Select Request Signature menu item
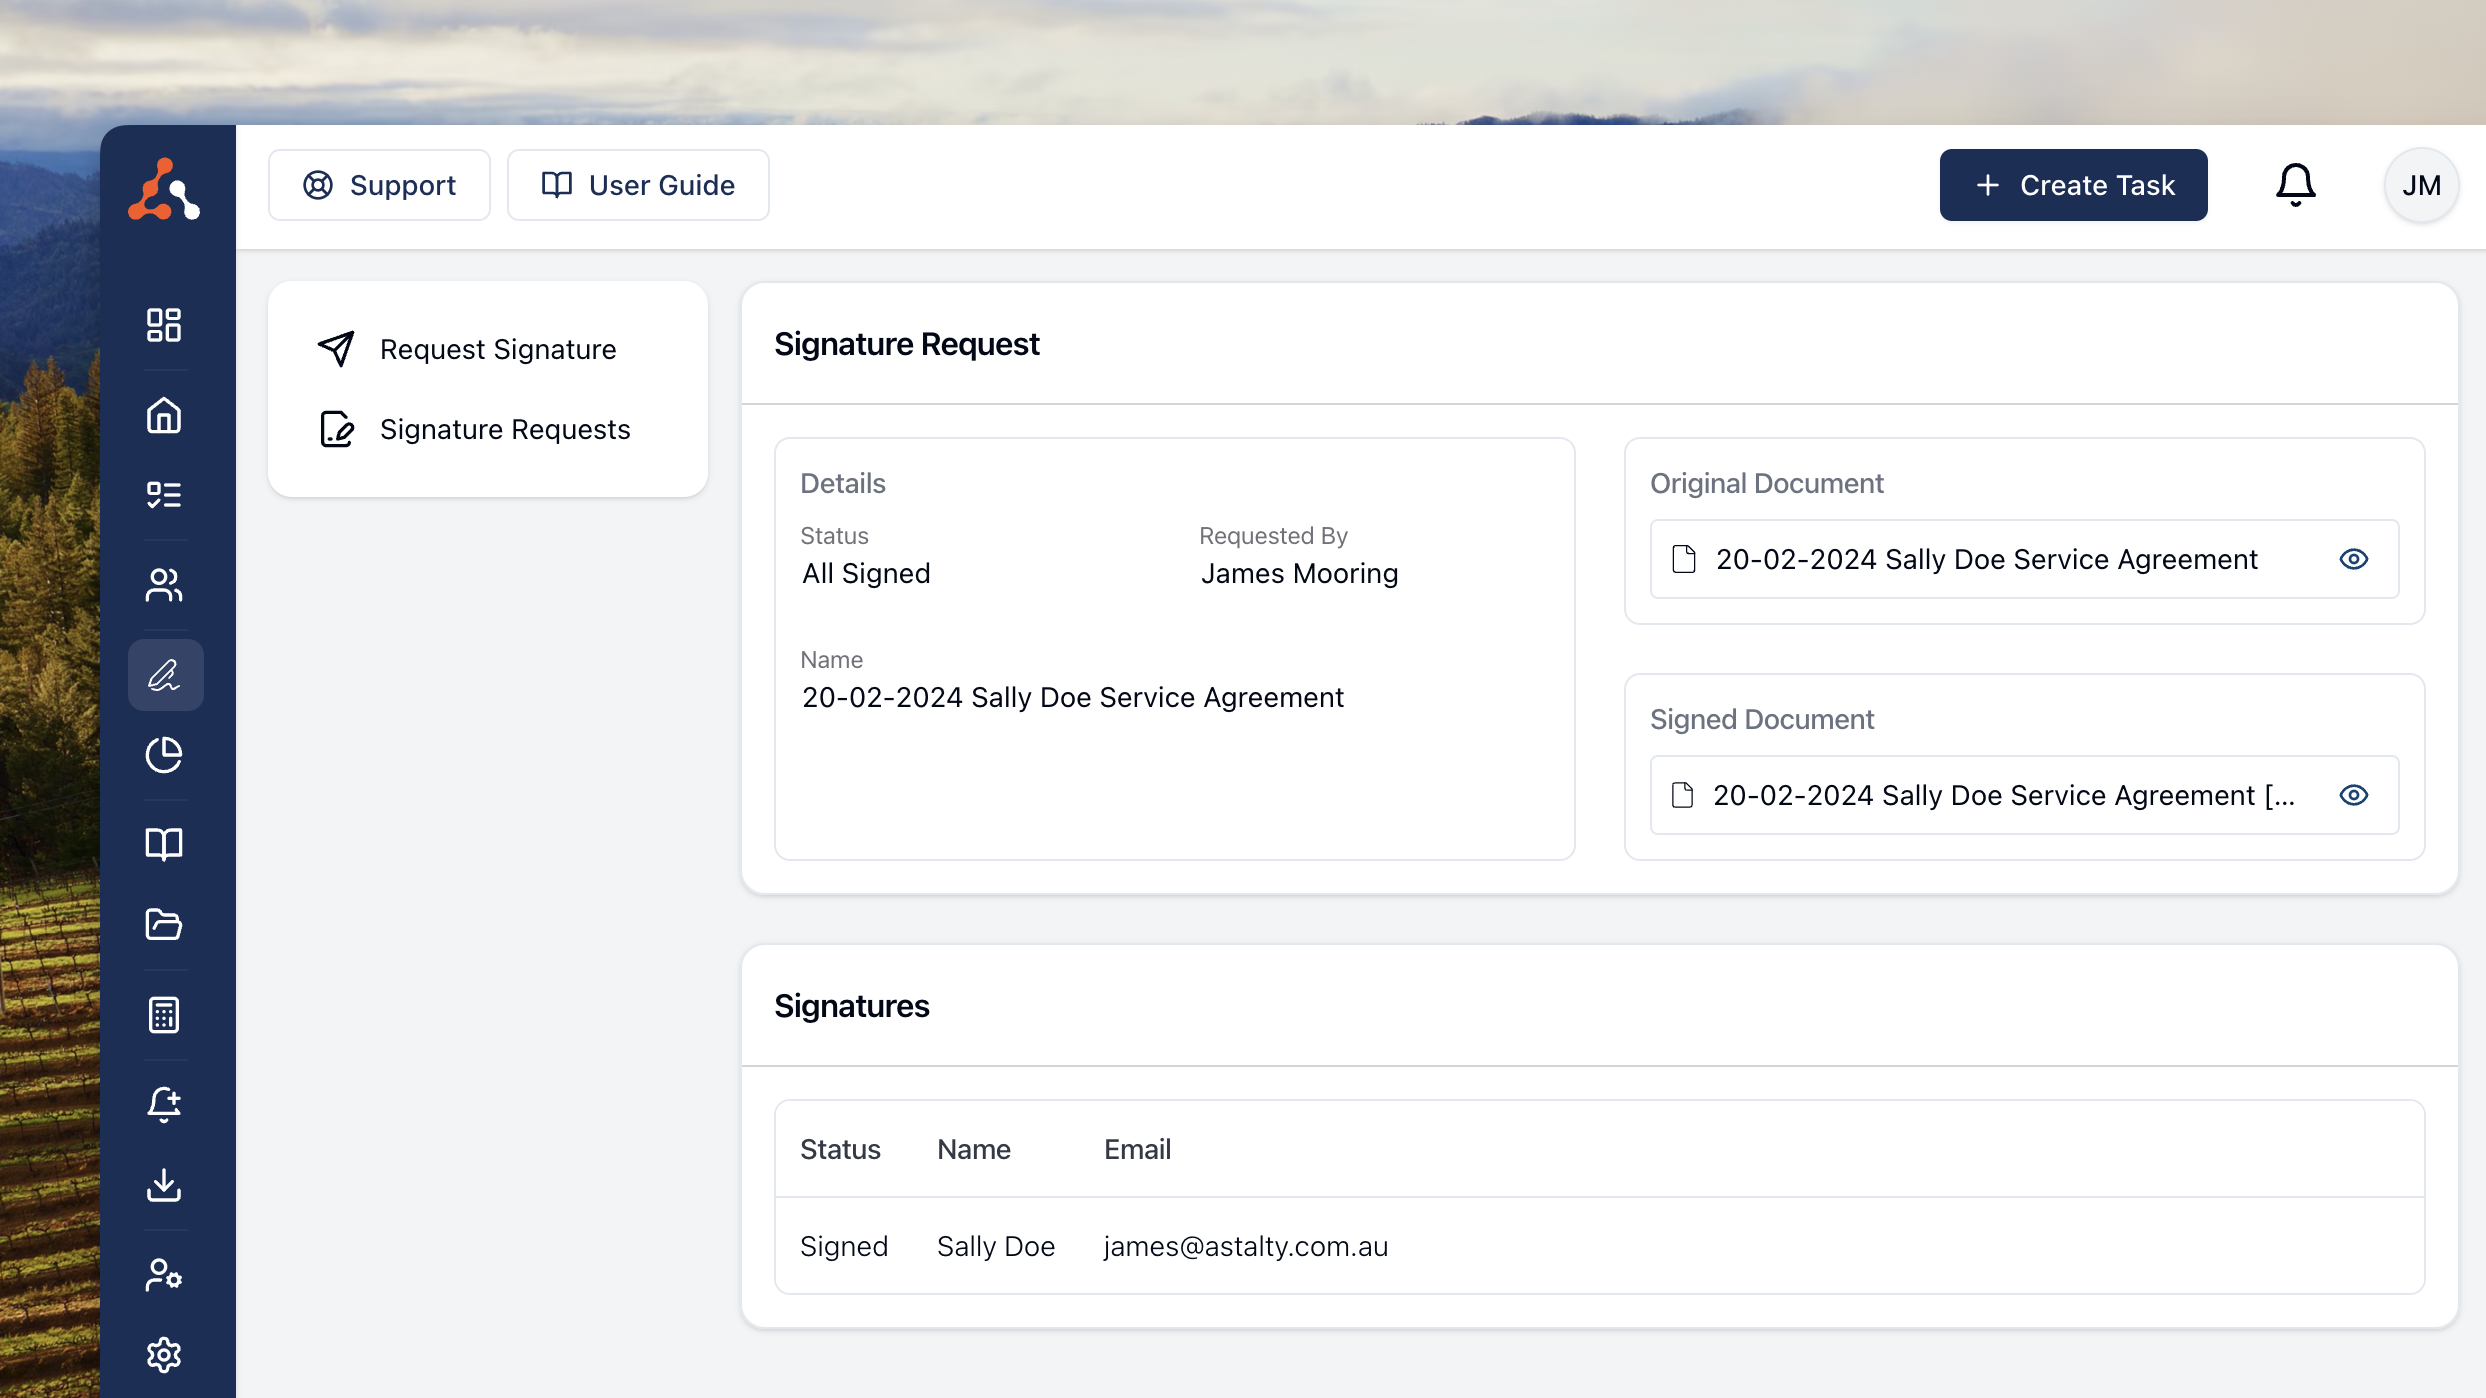This screenshot has height=1398, width=2486. coord(497,349)
